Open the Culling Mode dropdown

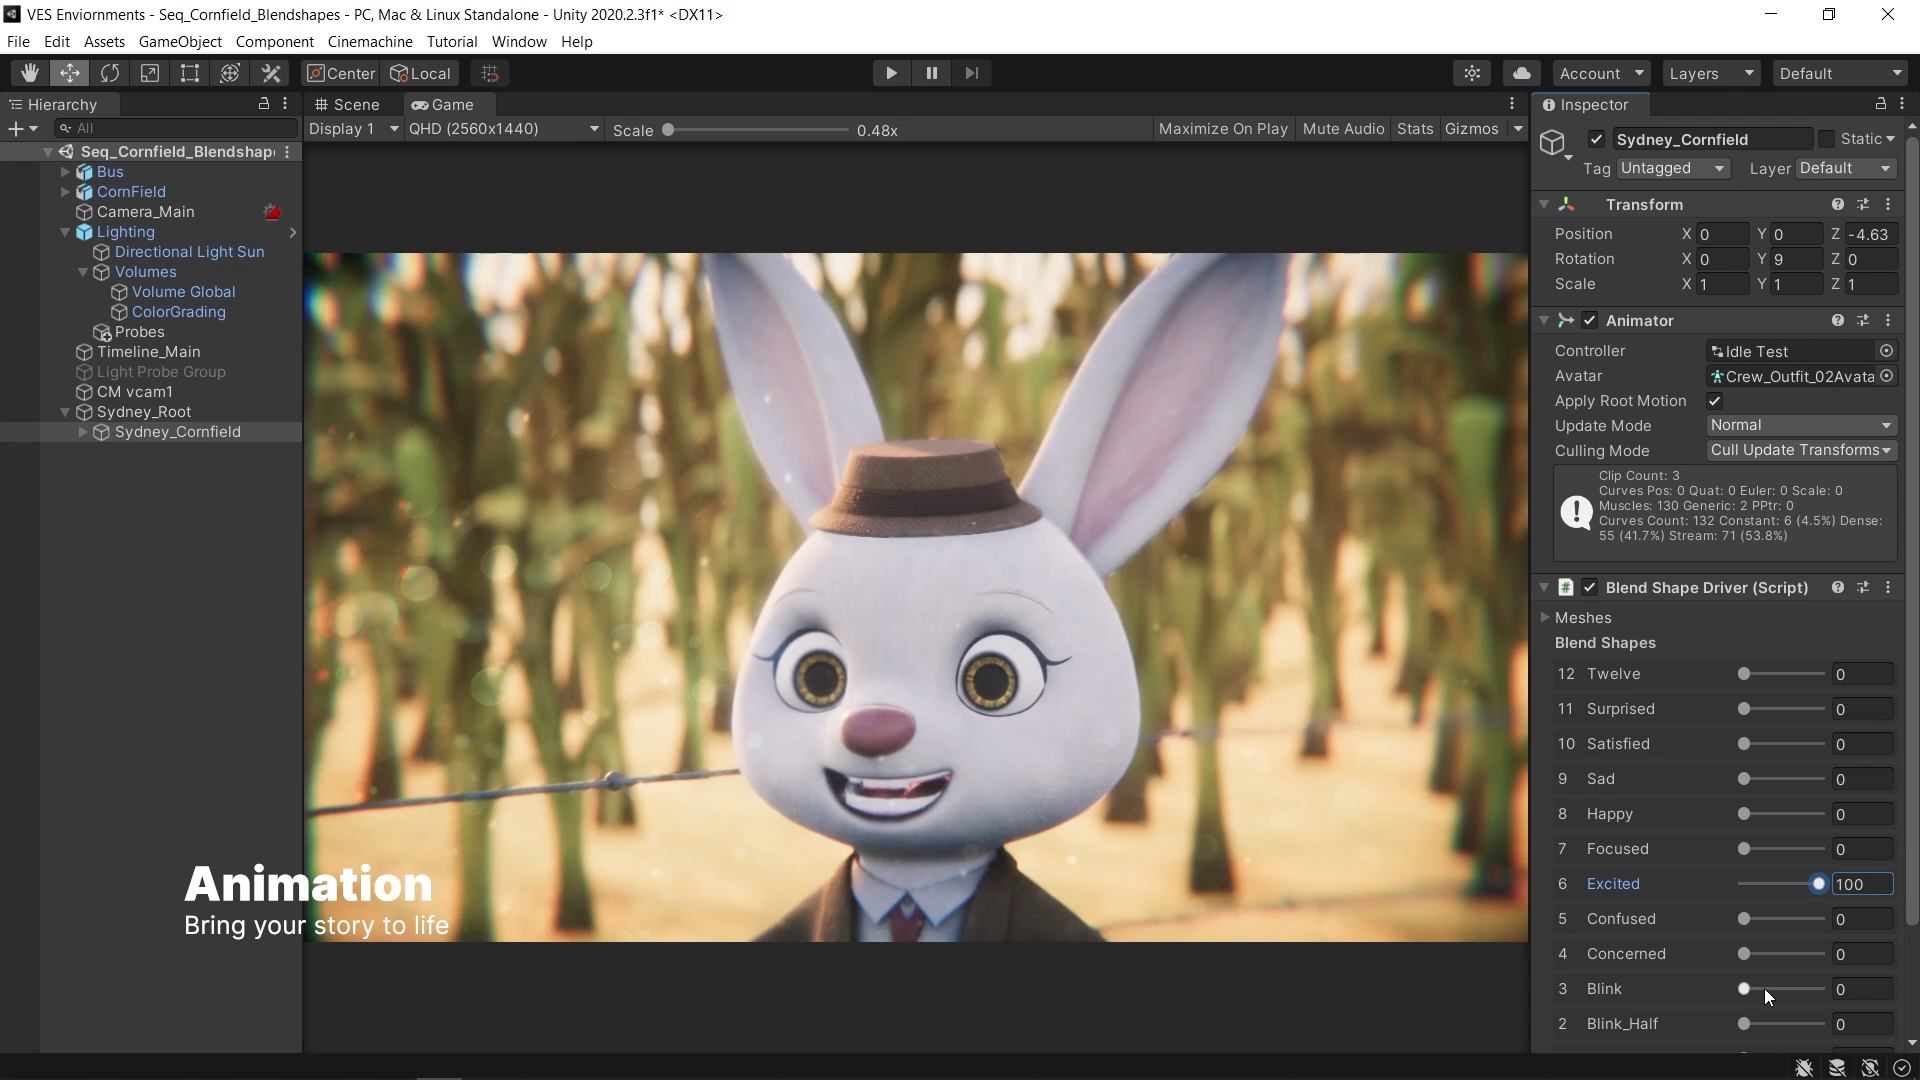(1800, 451)
